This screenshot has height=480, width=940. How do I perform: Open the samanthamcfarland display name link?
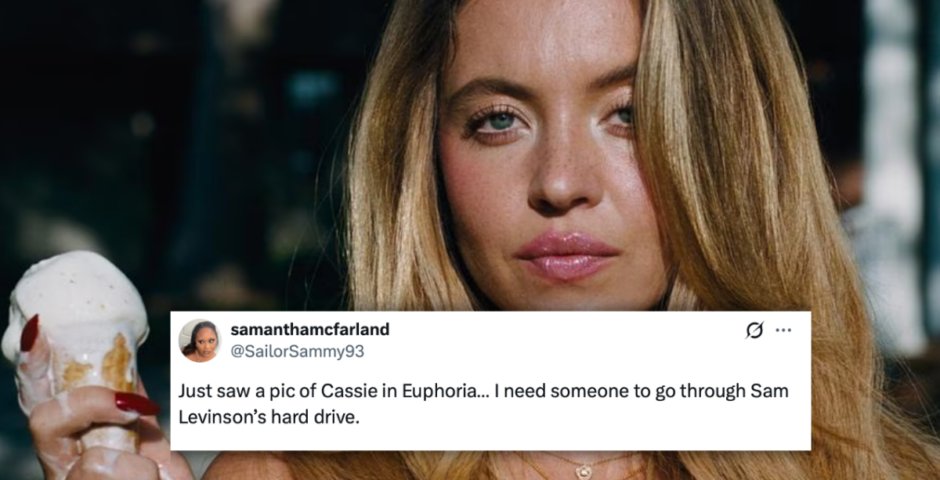click(310, 329)
